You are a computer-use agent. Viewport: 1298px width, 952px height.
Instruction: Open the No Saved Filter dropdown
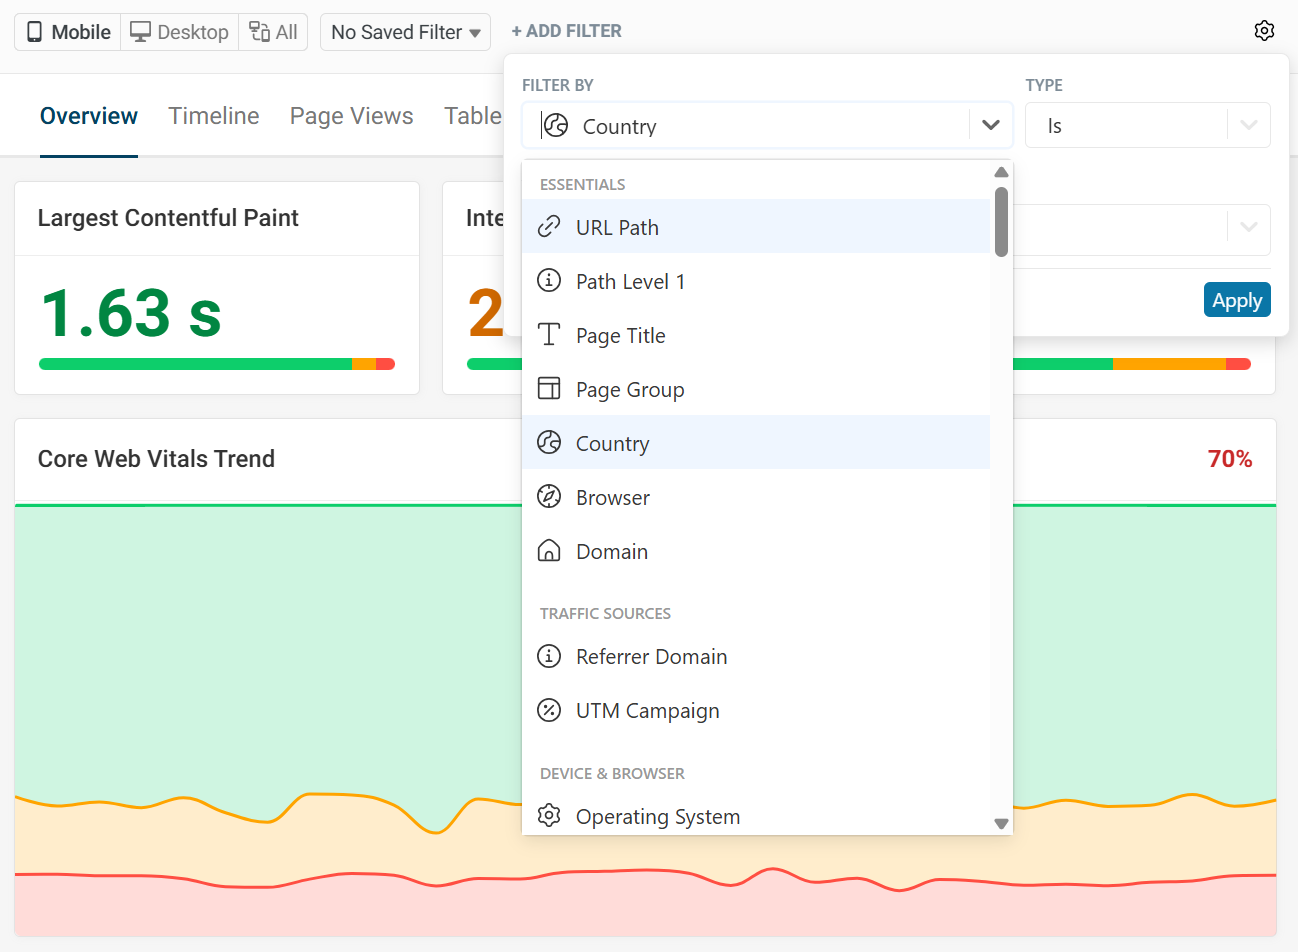coord(405,32)
